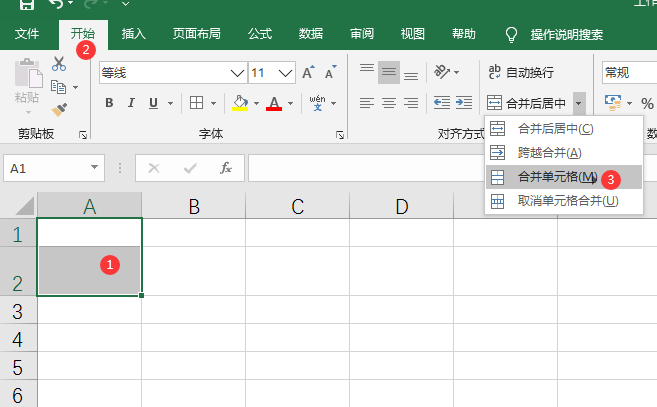Open the 等线 font name dropdown

tap(237, 73)
